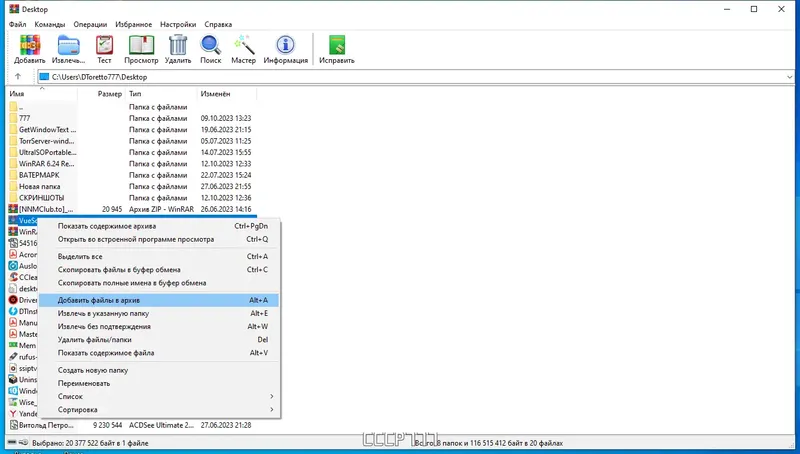
Task: Sort by the Изменён column header
Action: pos(227,94)
